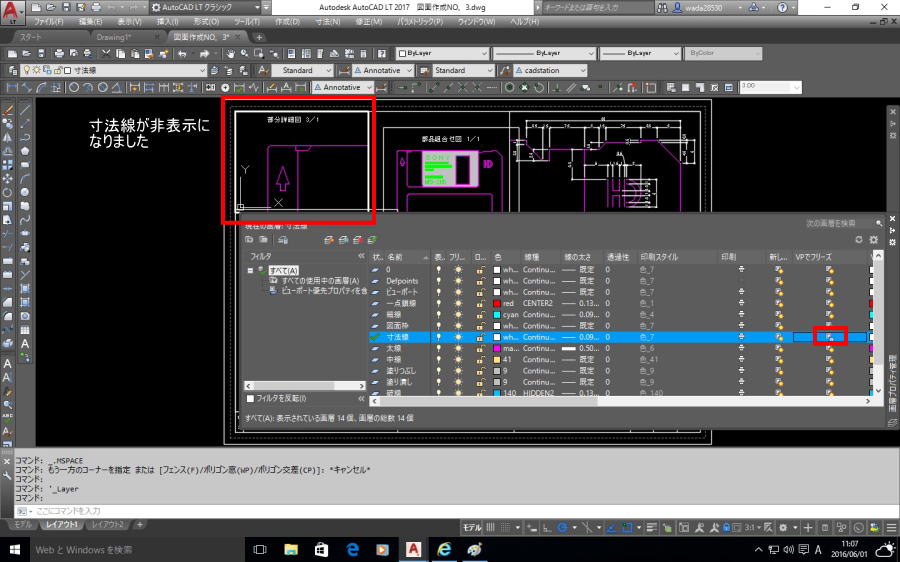Click the save icon in quick access toolbar
Viewport: 900px width, 562px height.
pos(65,7)
